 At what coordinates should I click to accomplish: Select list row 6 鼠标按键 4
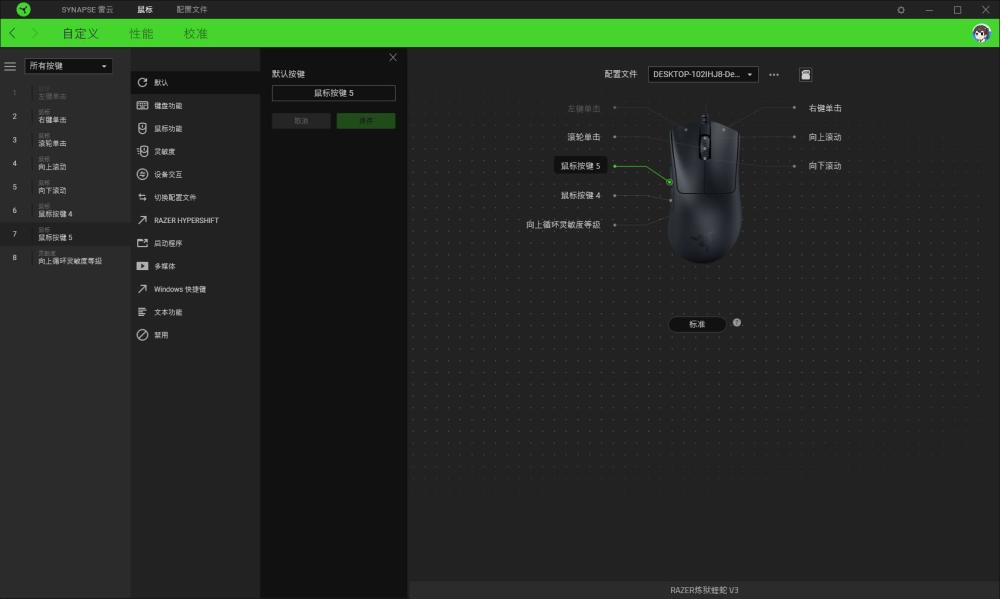tap(65, 211)
